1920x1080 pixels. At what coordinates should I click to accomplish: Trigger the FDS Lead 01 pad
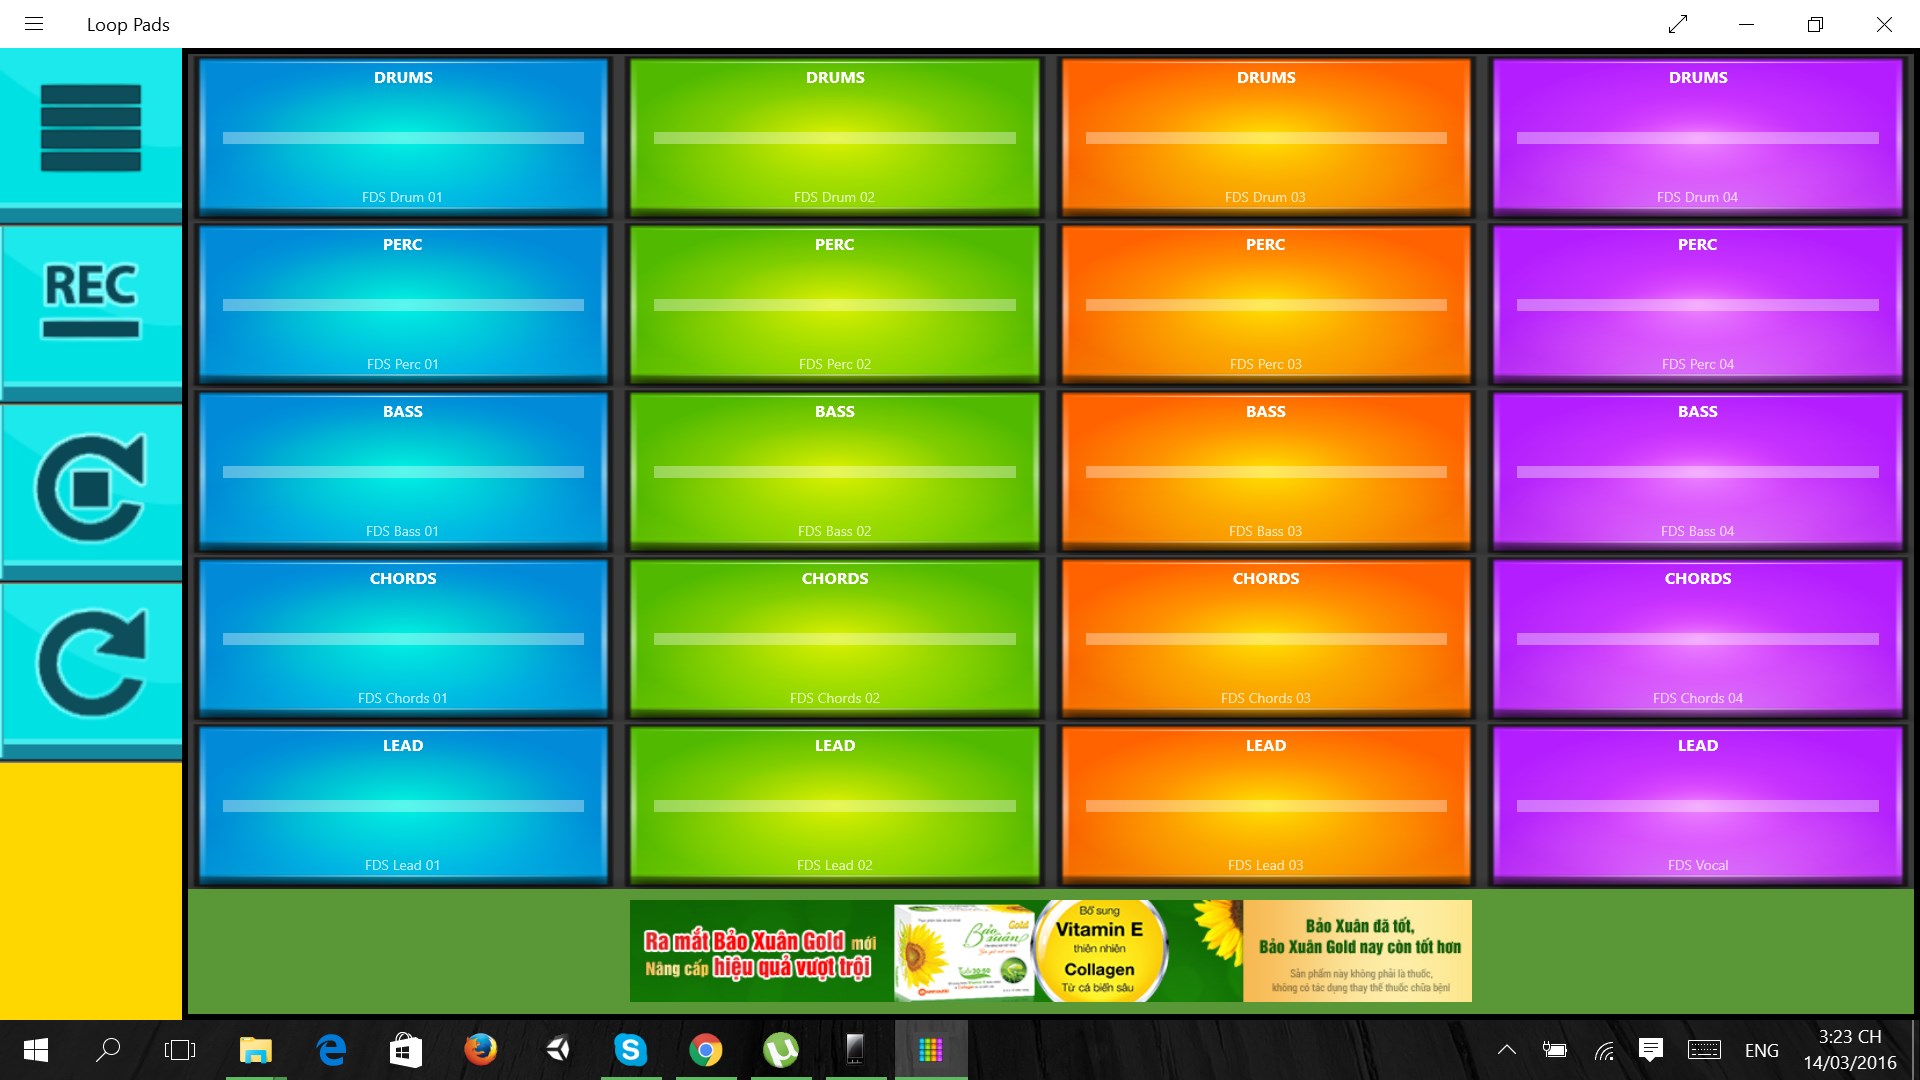pos(402,804)
